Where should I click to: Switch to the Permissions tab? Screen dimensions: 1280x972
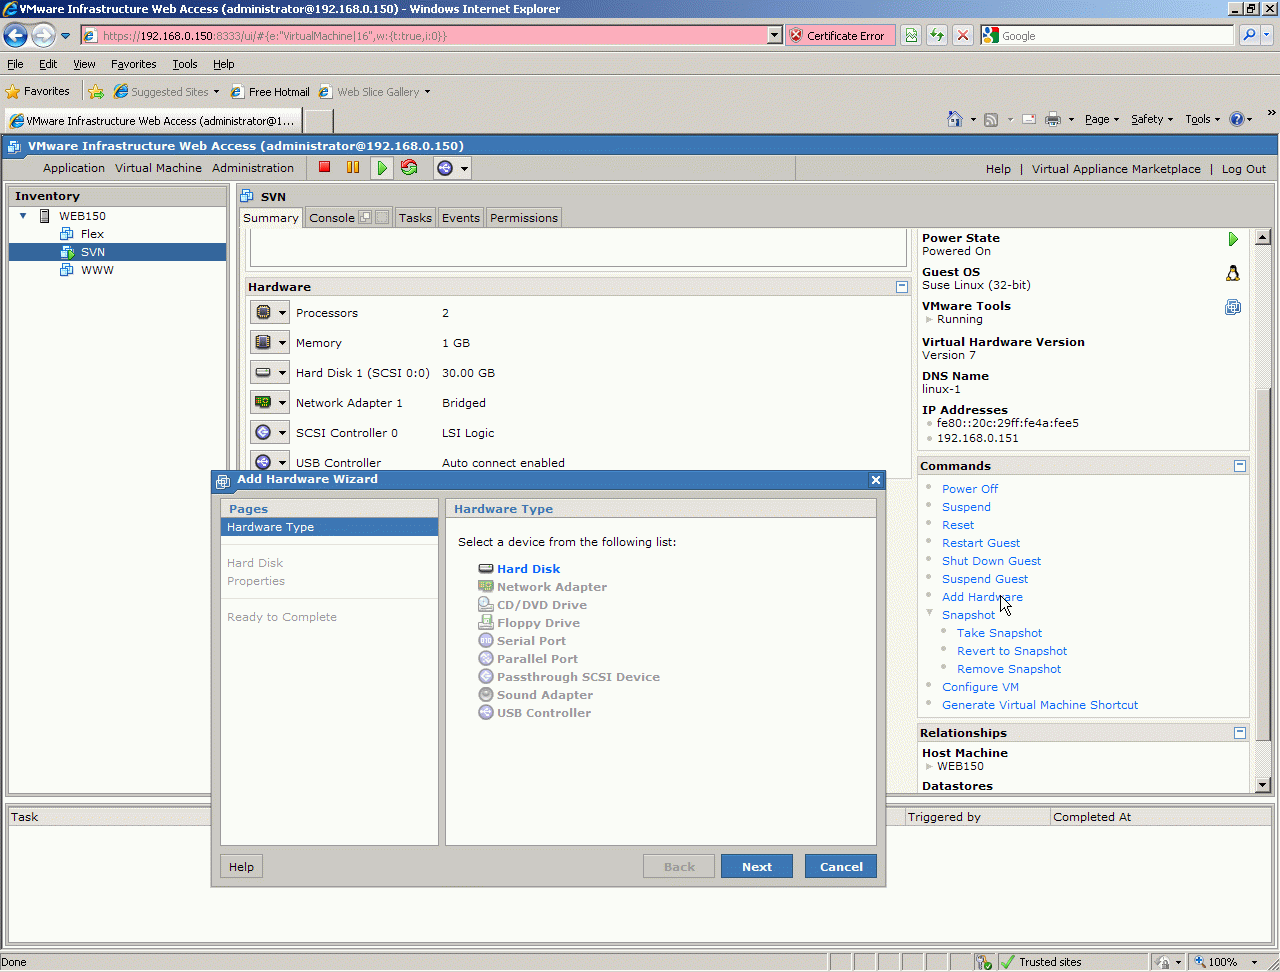(524, 218)
